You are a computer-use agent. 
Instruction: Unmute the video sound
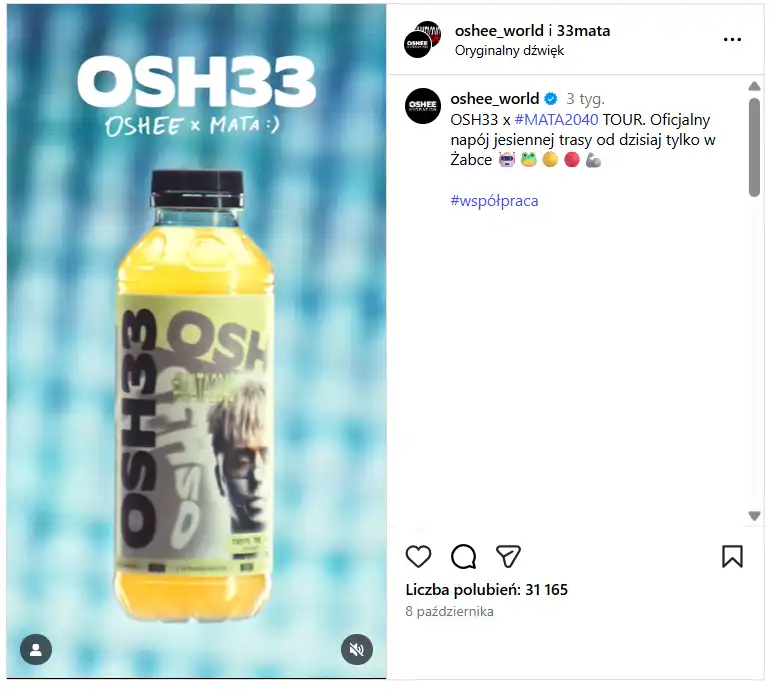(356, 650)
